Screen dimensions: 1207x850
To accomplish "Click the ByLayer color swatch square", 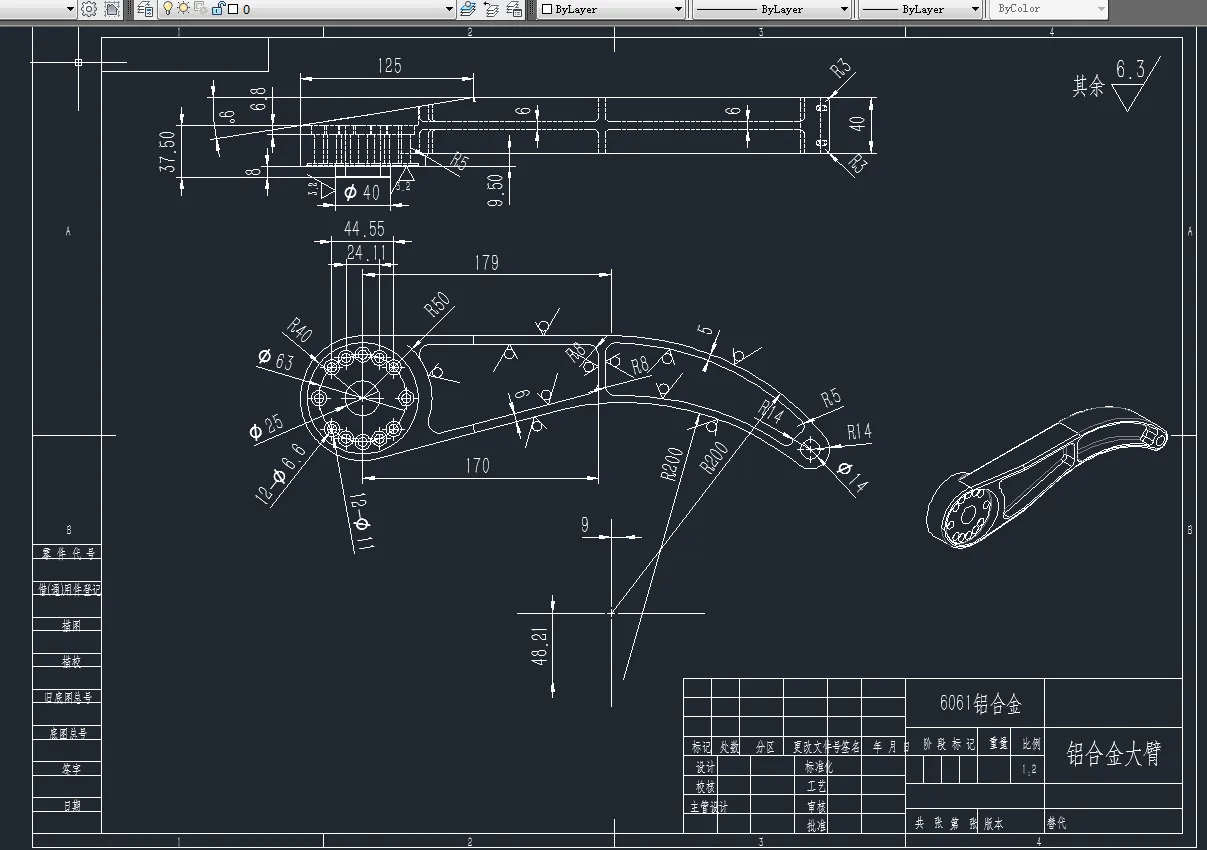I will (547, 9).
